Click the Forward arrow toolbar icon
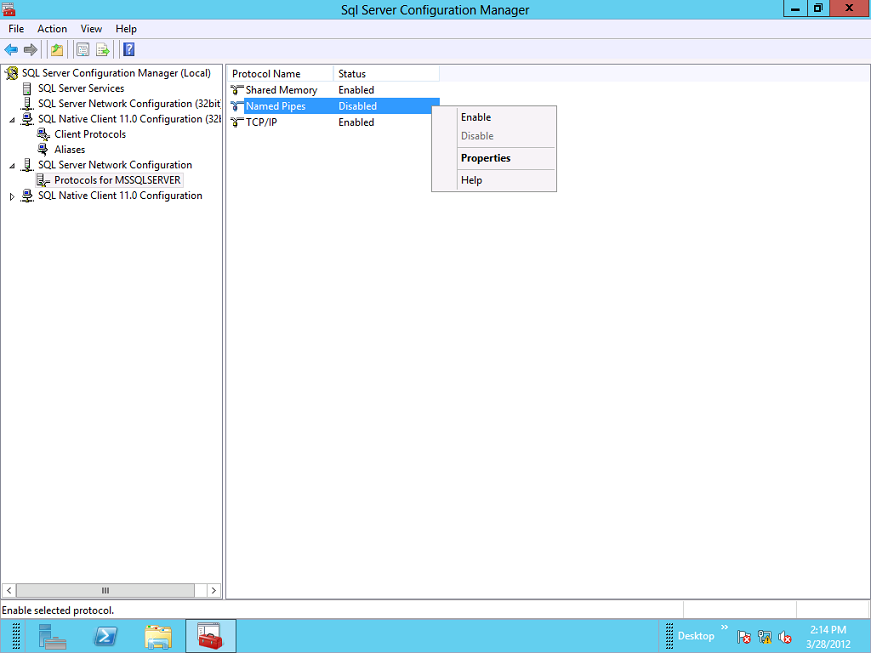This screenshot has width=871, height=653. (31, 50)
